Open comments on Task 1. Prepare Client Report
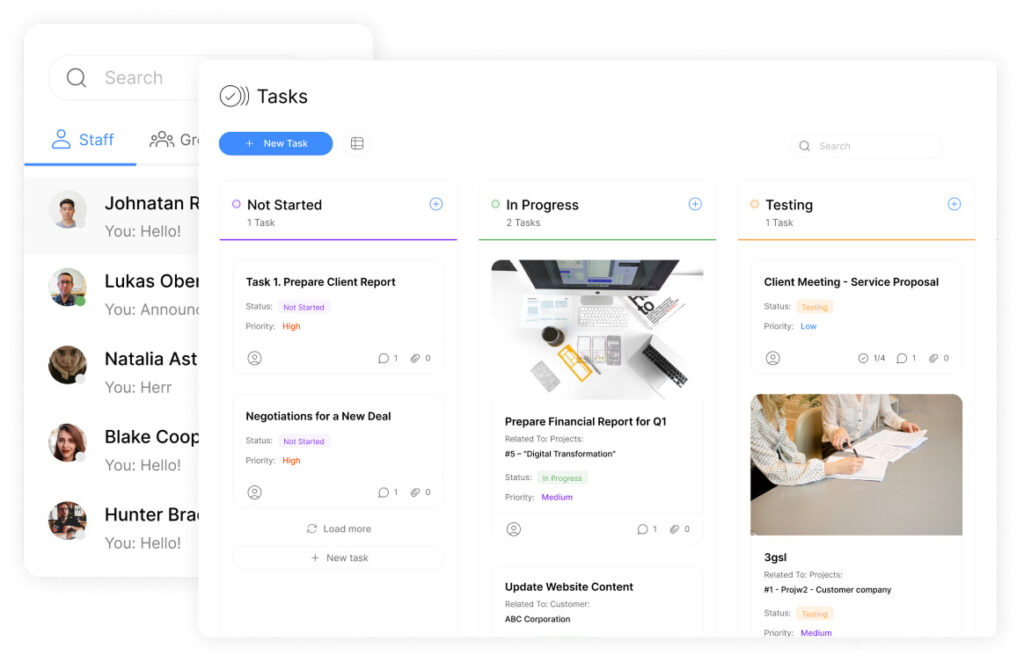This screenshot has width=1024, height=663. [x=388, y=358]
